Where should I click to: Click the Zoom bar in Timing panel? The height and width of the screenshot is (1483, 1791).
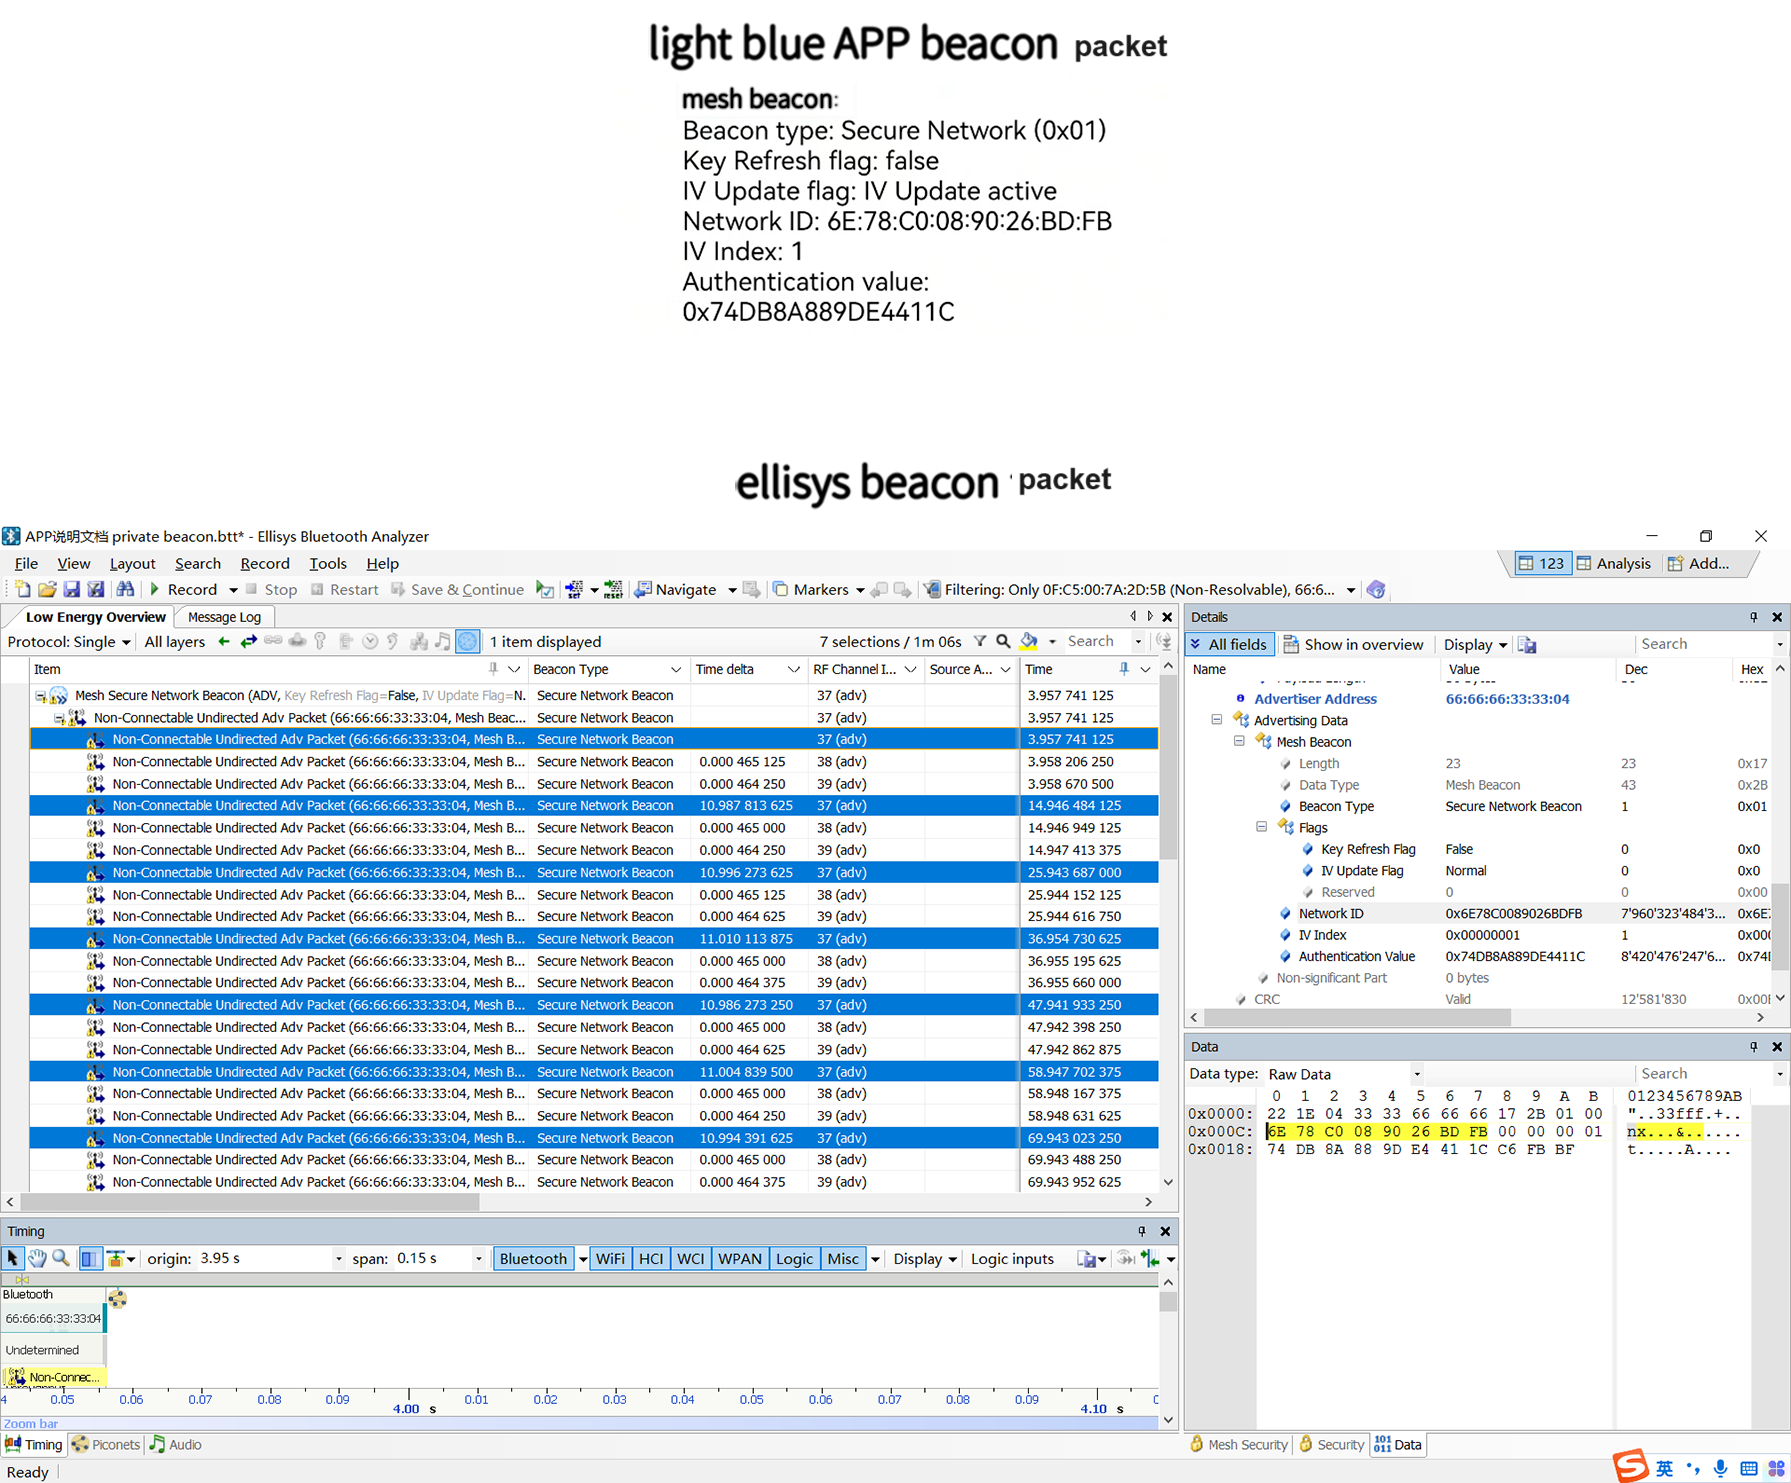click(580, 1423)
